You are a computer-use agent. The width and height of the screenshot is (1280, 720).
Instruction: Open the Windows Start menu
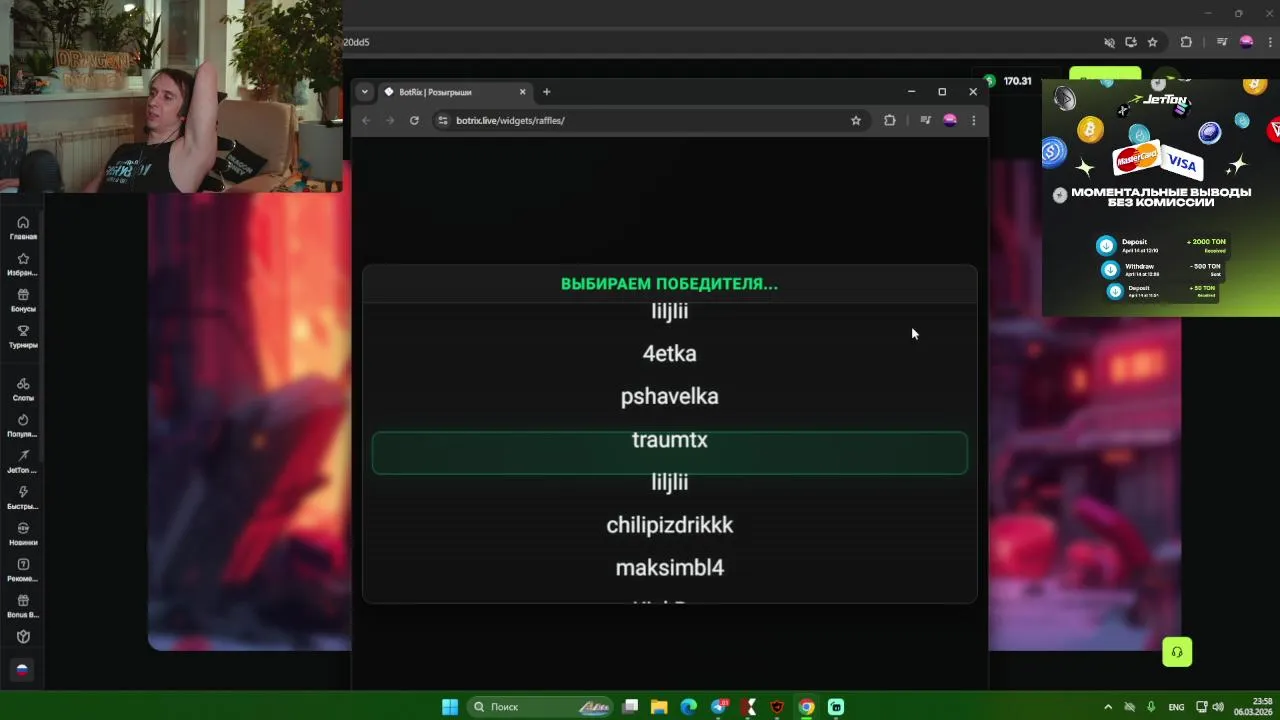click(450, 707)
